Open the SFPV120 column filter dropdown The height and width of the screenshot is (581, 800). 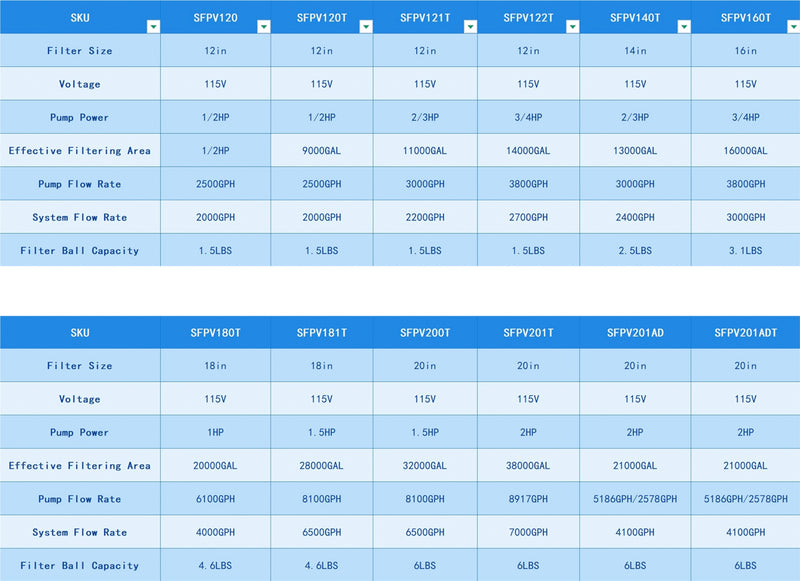click(x=264, y=27)
